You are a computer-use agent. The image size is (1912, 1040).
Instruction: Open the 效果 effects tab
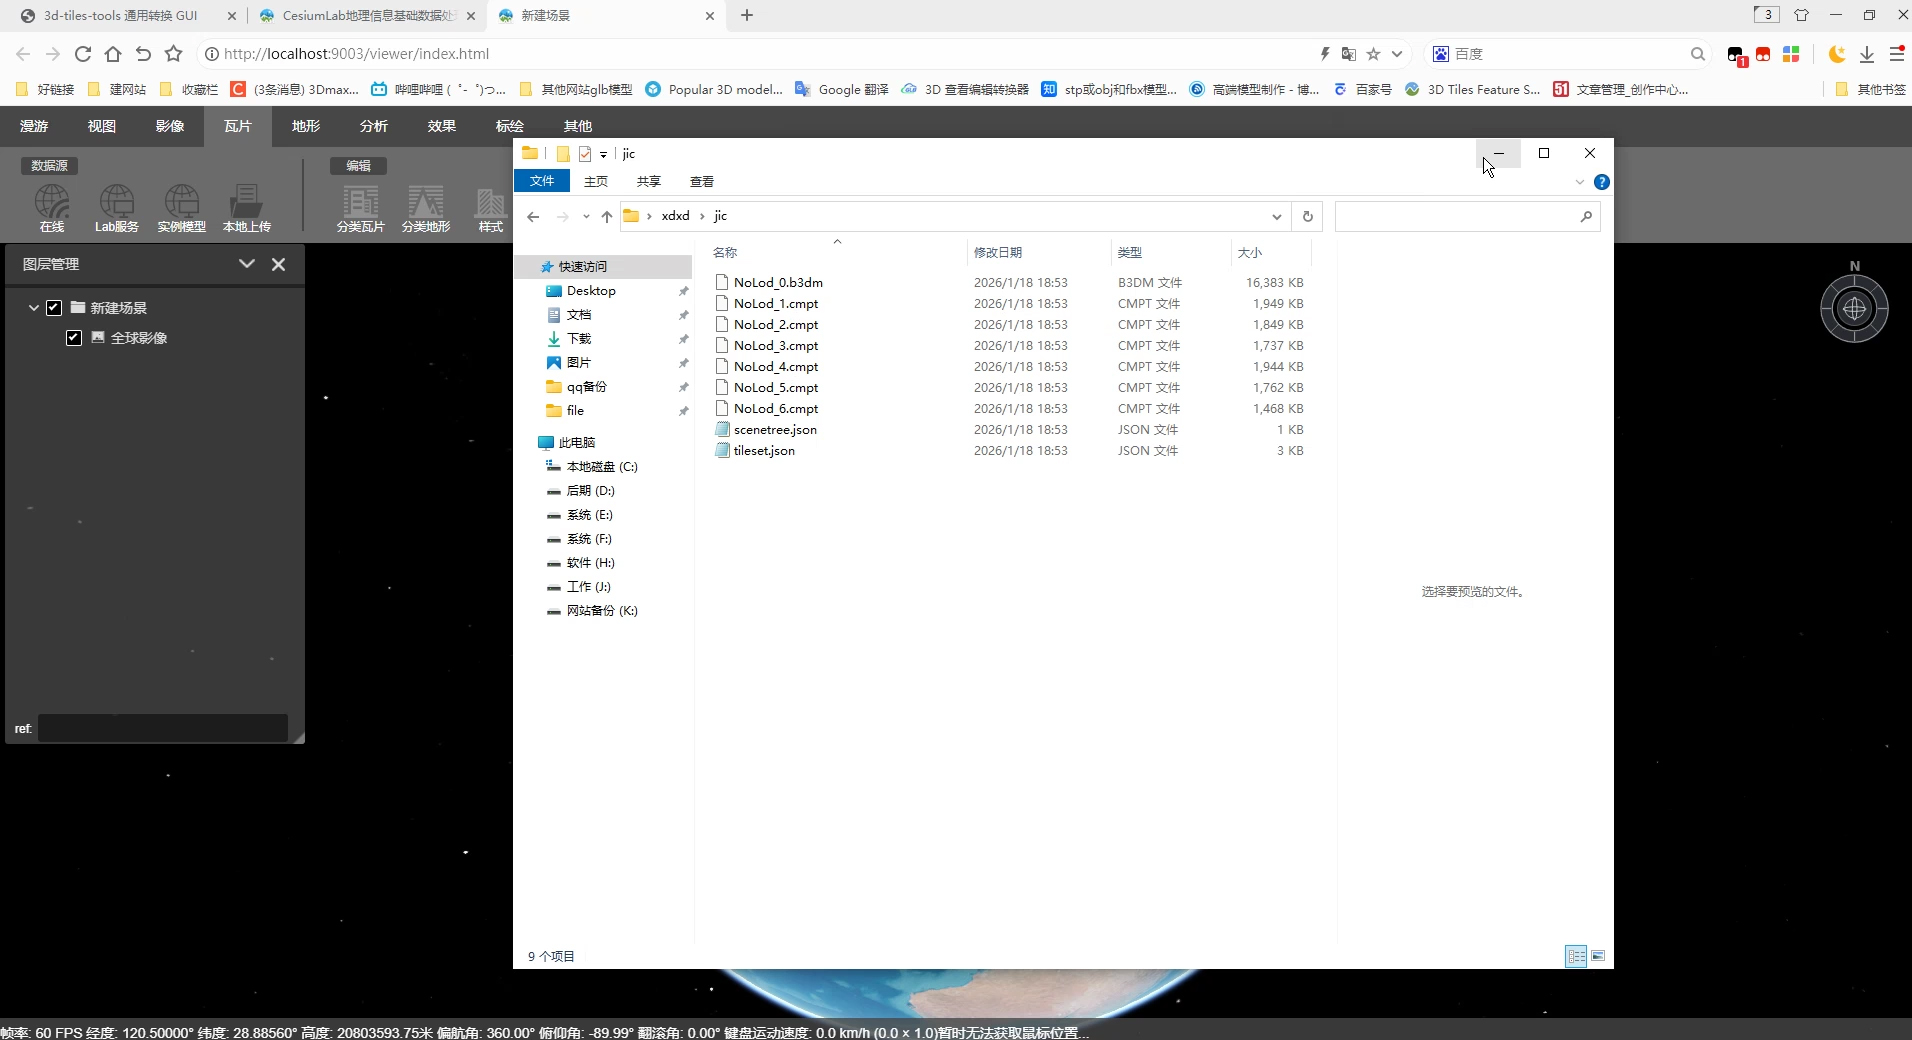point(442,126)
